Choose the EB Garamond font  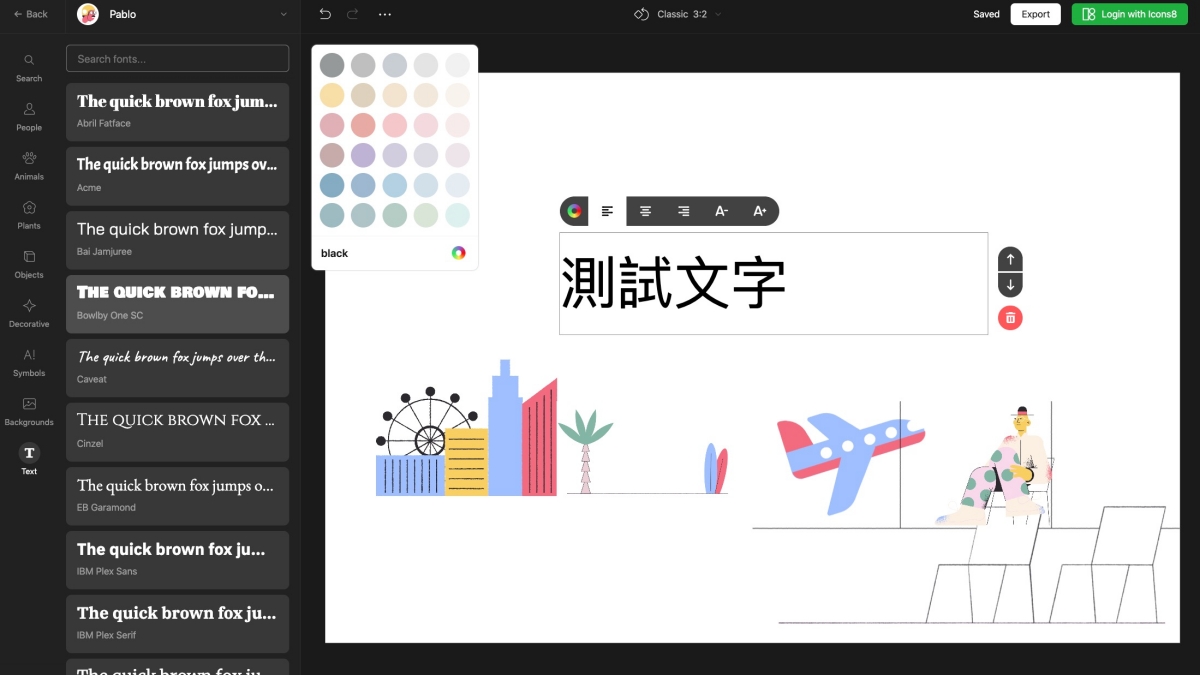point(177,496)
